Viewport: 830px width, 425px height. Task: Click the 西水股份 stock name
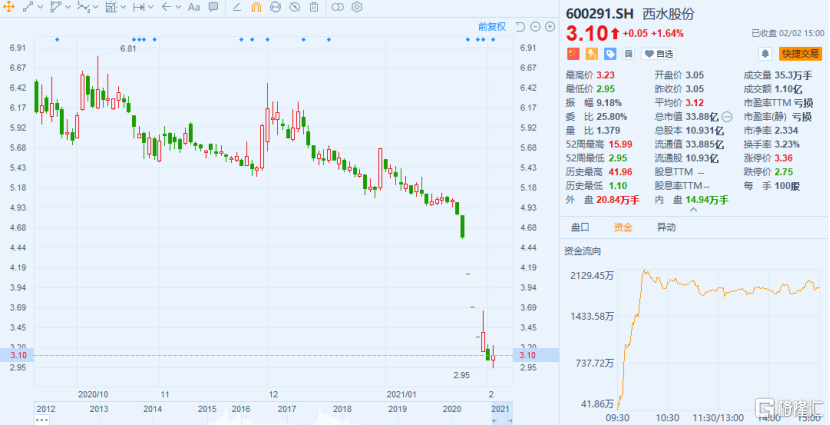point(668,14)
